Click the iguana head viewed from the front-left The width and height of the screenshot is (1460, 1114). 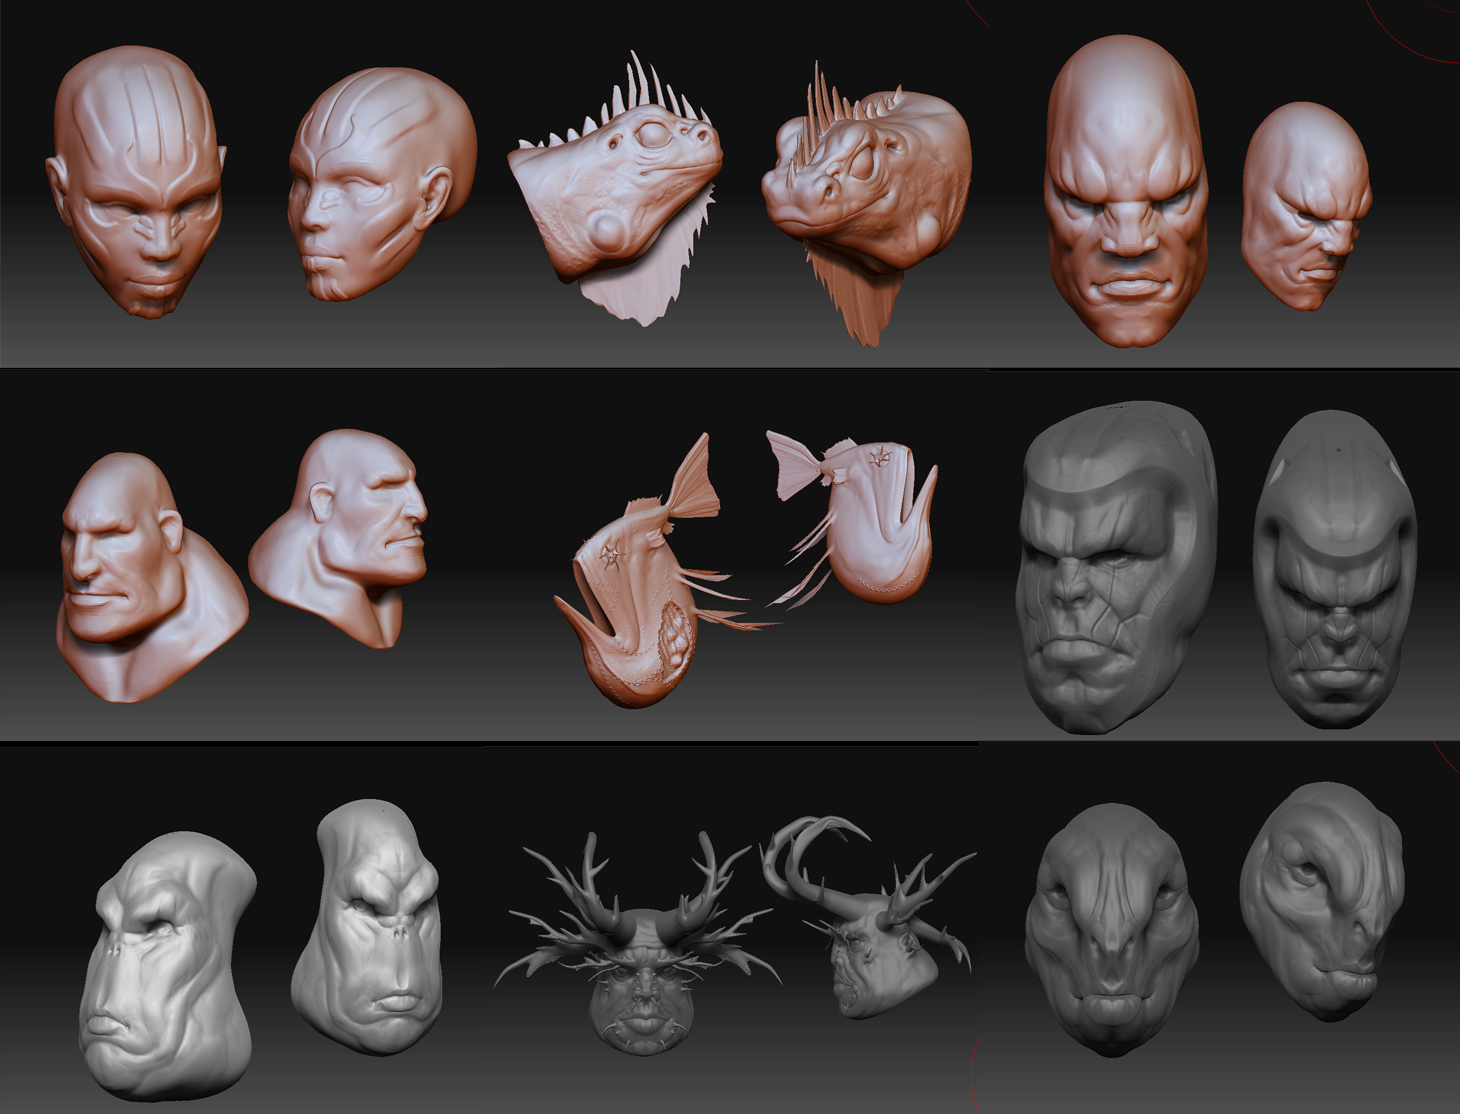867,205
